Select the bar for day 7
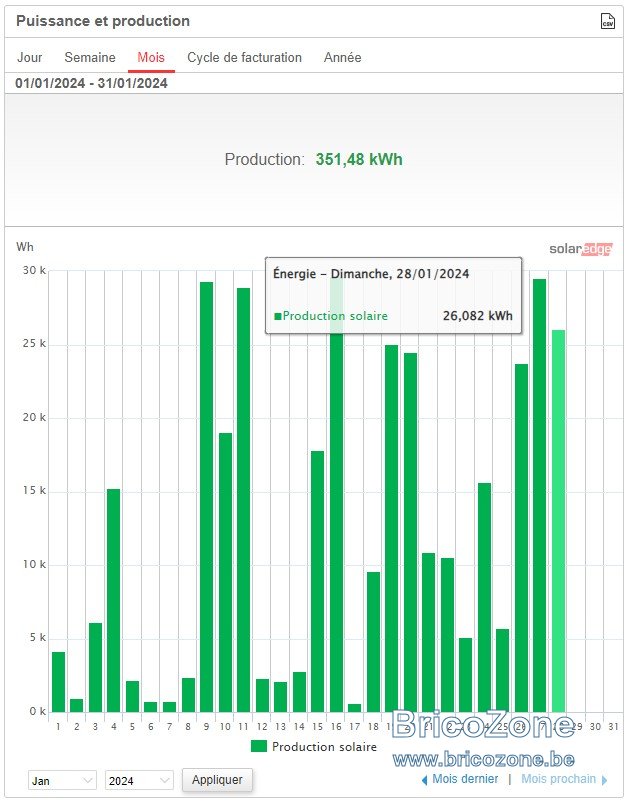Image resolution: width=628 pixels, height=803 pixels. click(170, 707)
